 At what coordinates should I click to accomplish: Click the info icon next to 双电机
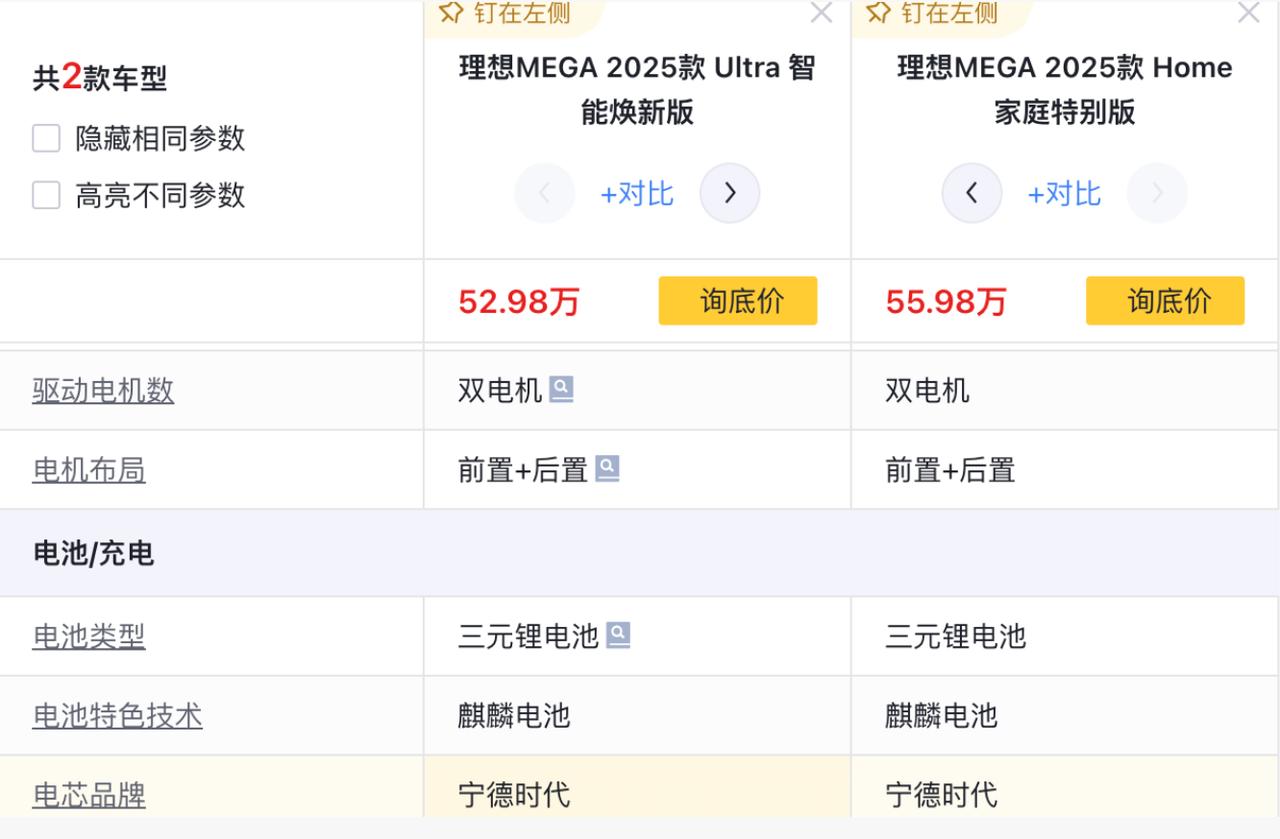click(562, 389)
